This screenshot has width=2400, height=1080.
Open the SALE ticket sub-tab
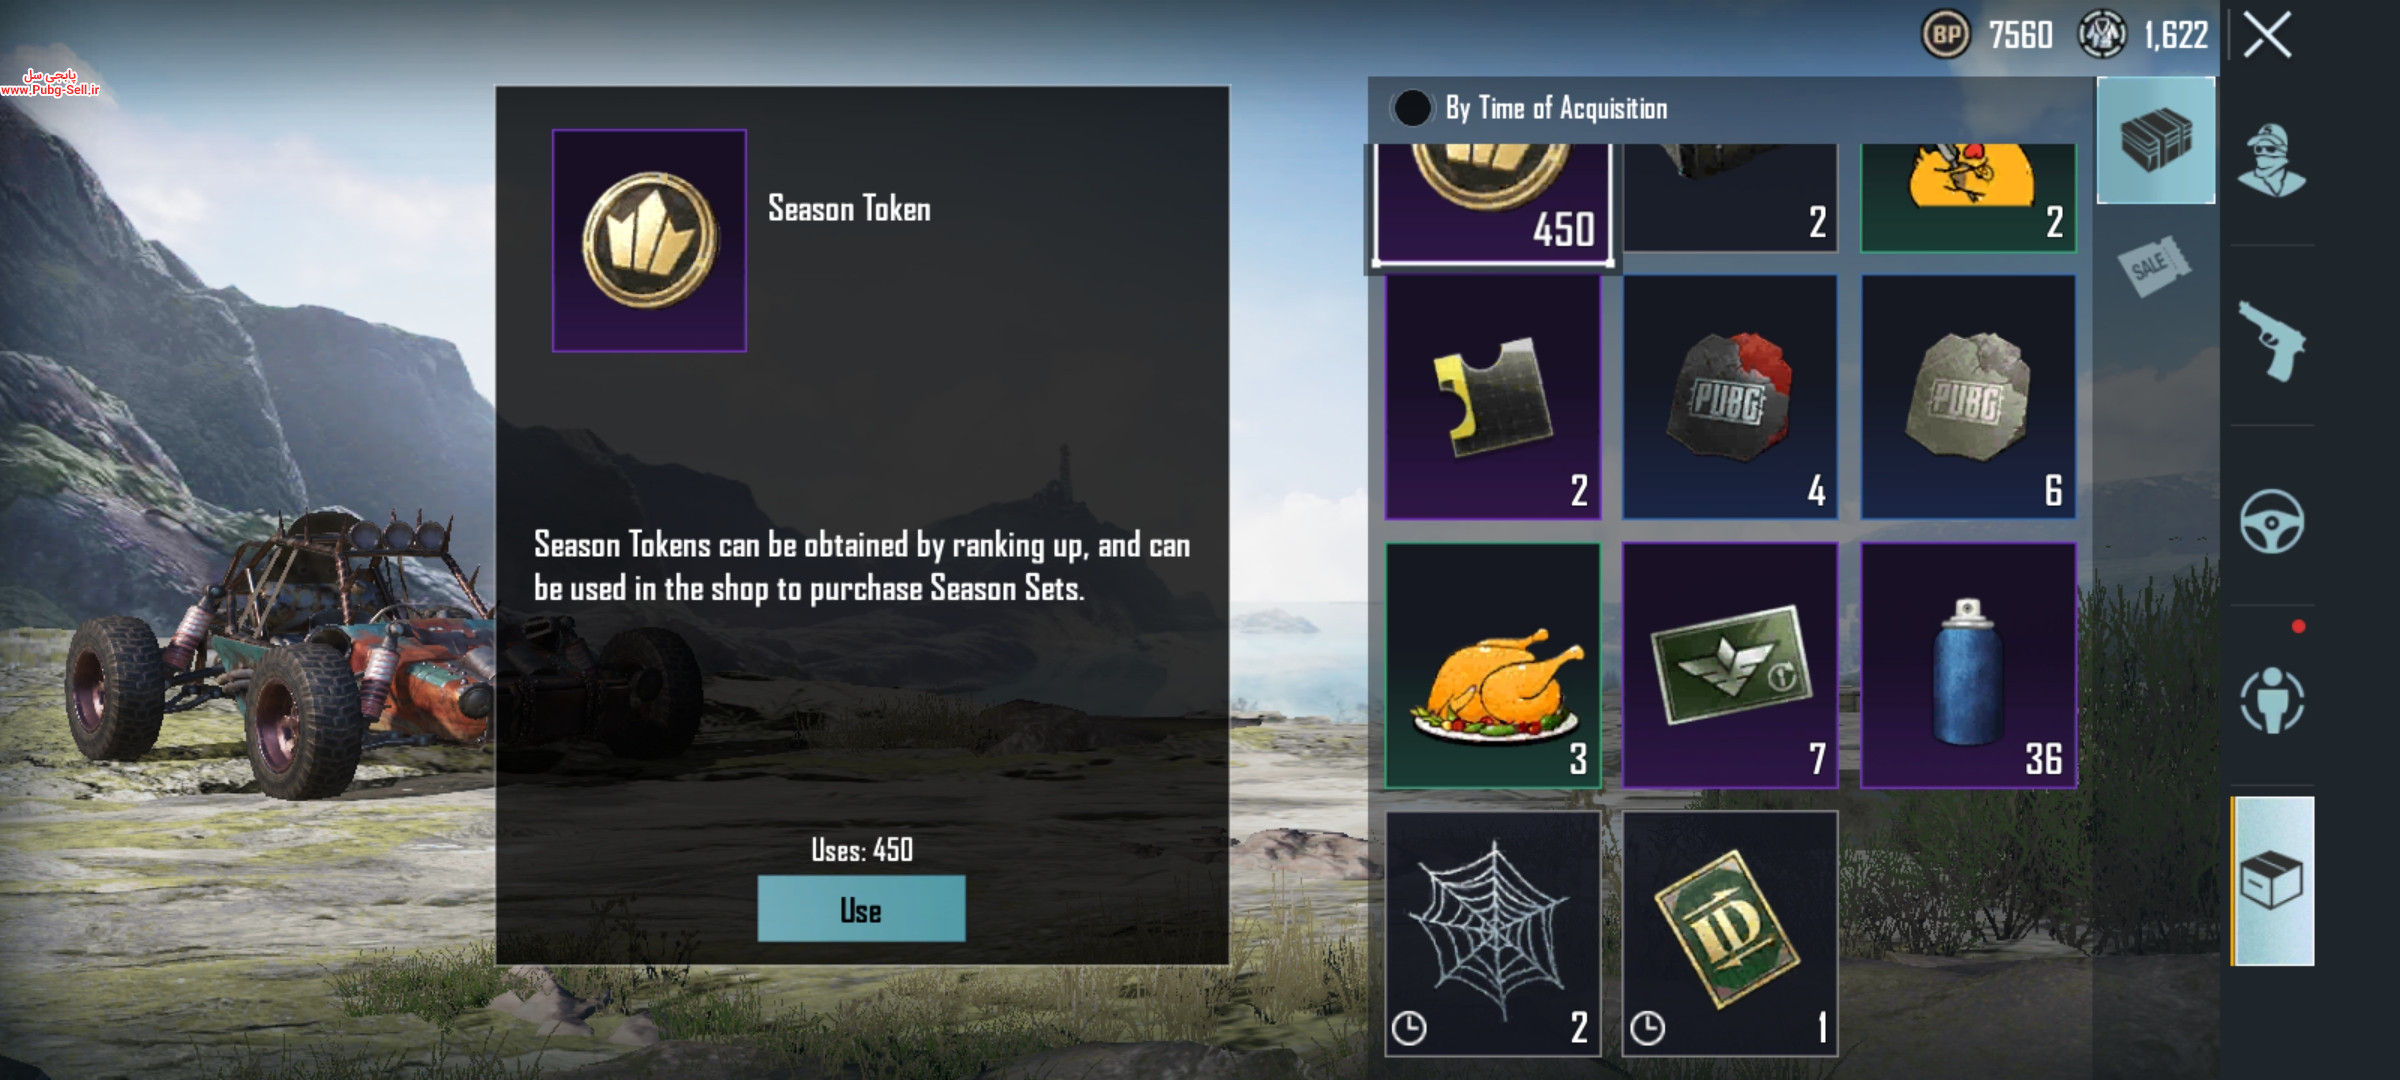pyautogui.click(x=2153, y=266)
